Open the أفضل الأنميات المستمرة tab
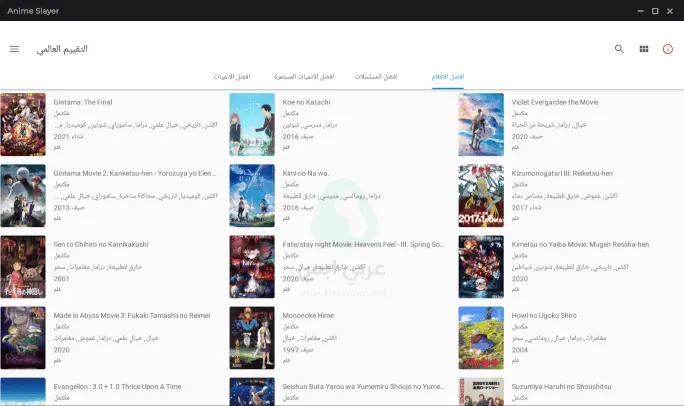The width and height of the screenshot is (684, 406). point(304,77)
